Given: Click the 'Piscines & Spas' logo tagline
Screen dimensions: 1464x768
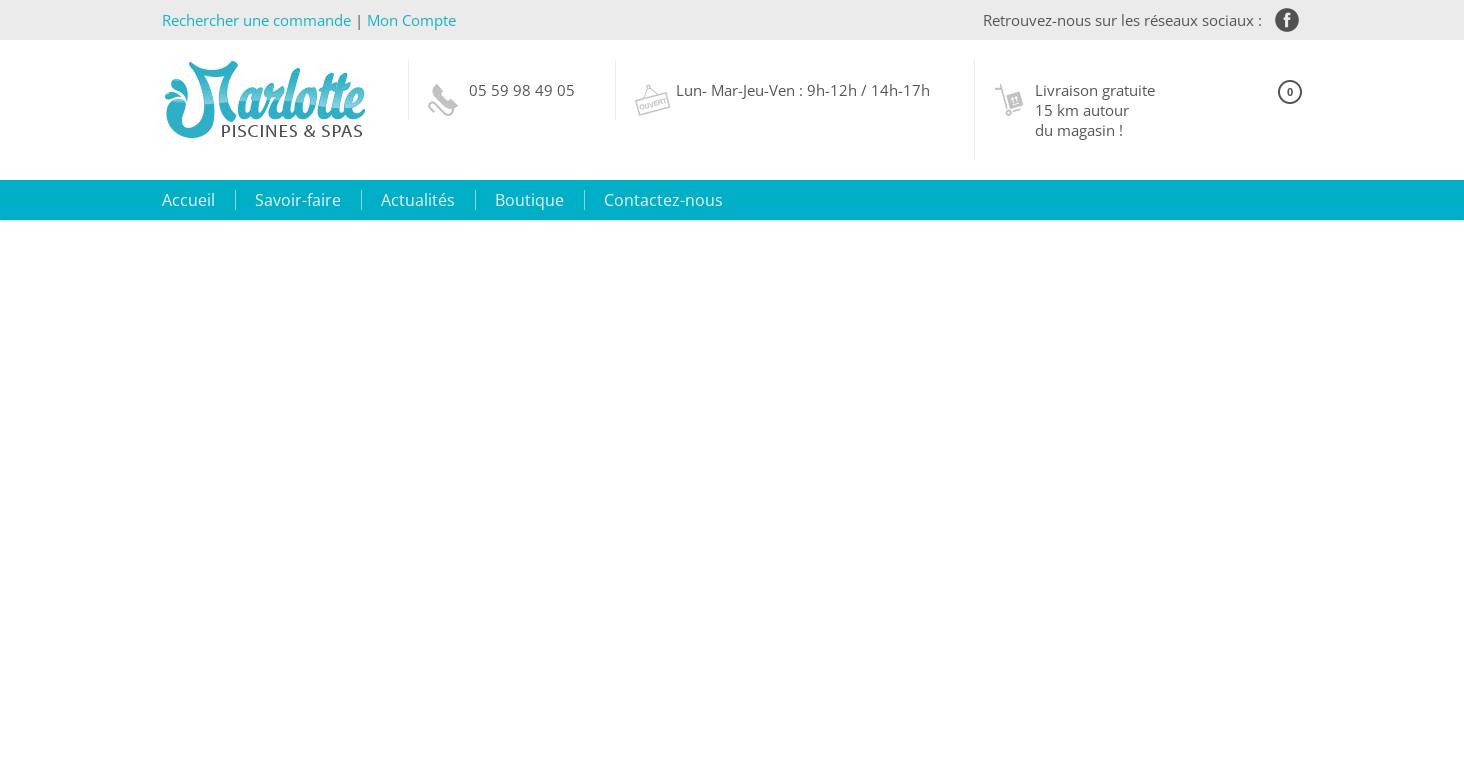Looking at the screenshot, I should (291, 131).
